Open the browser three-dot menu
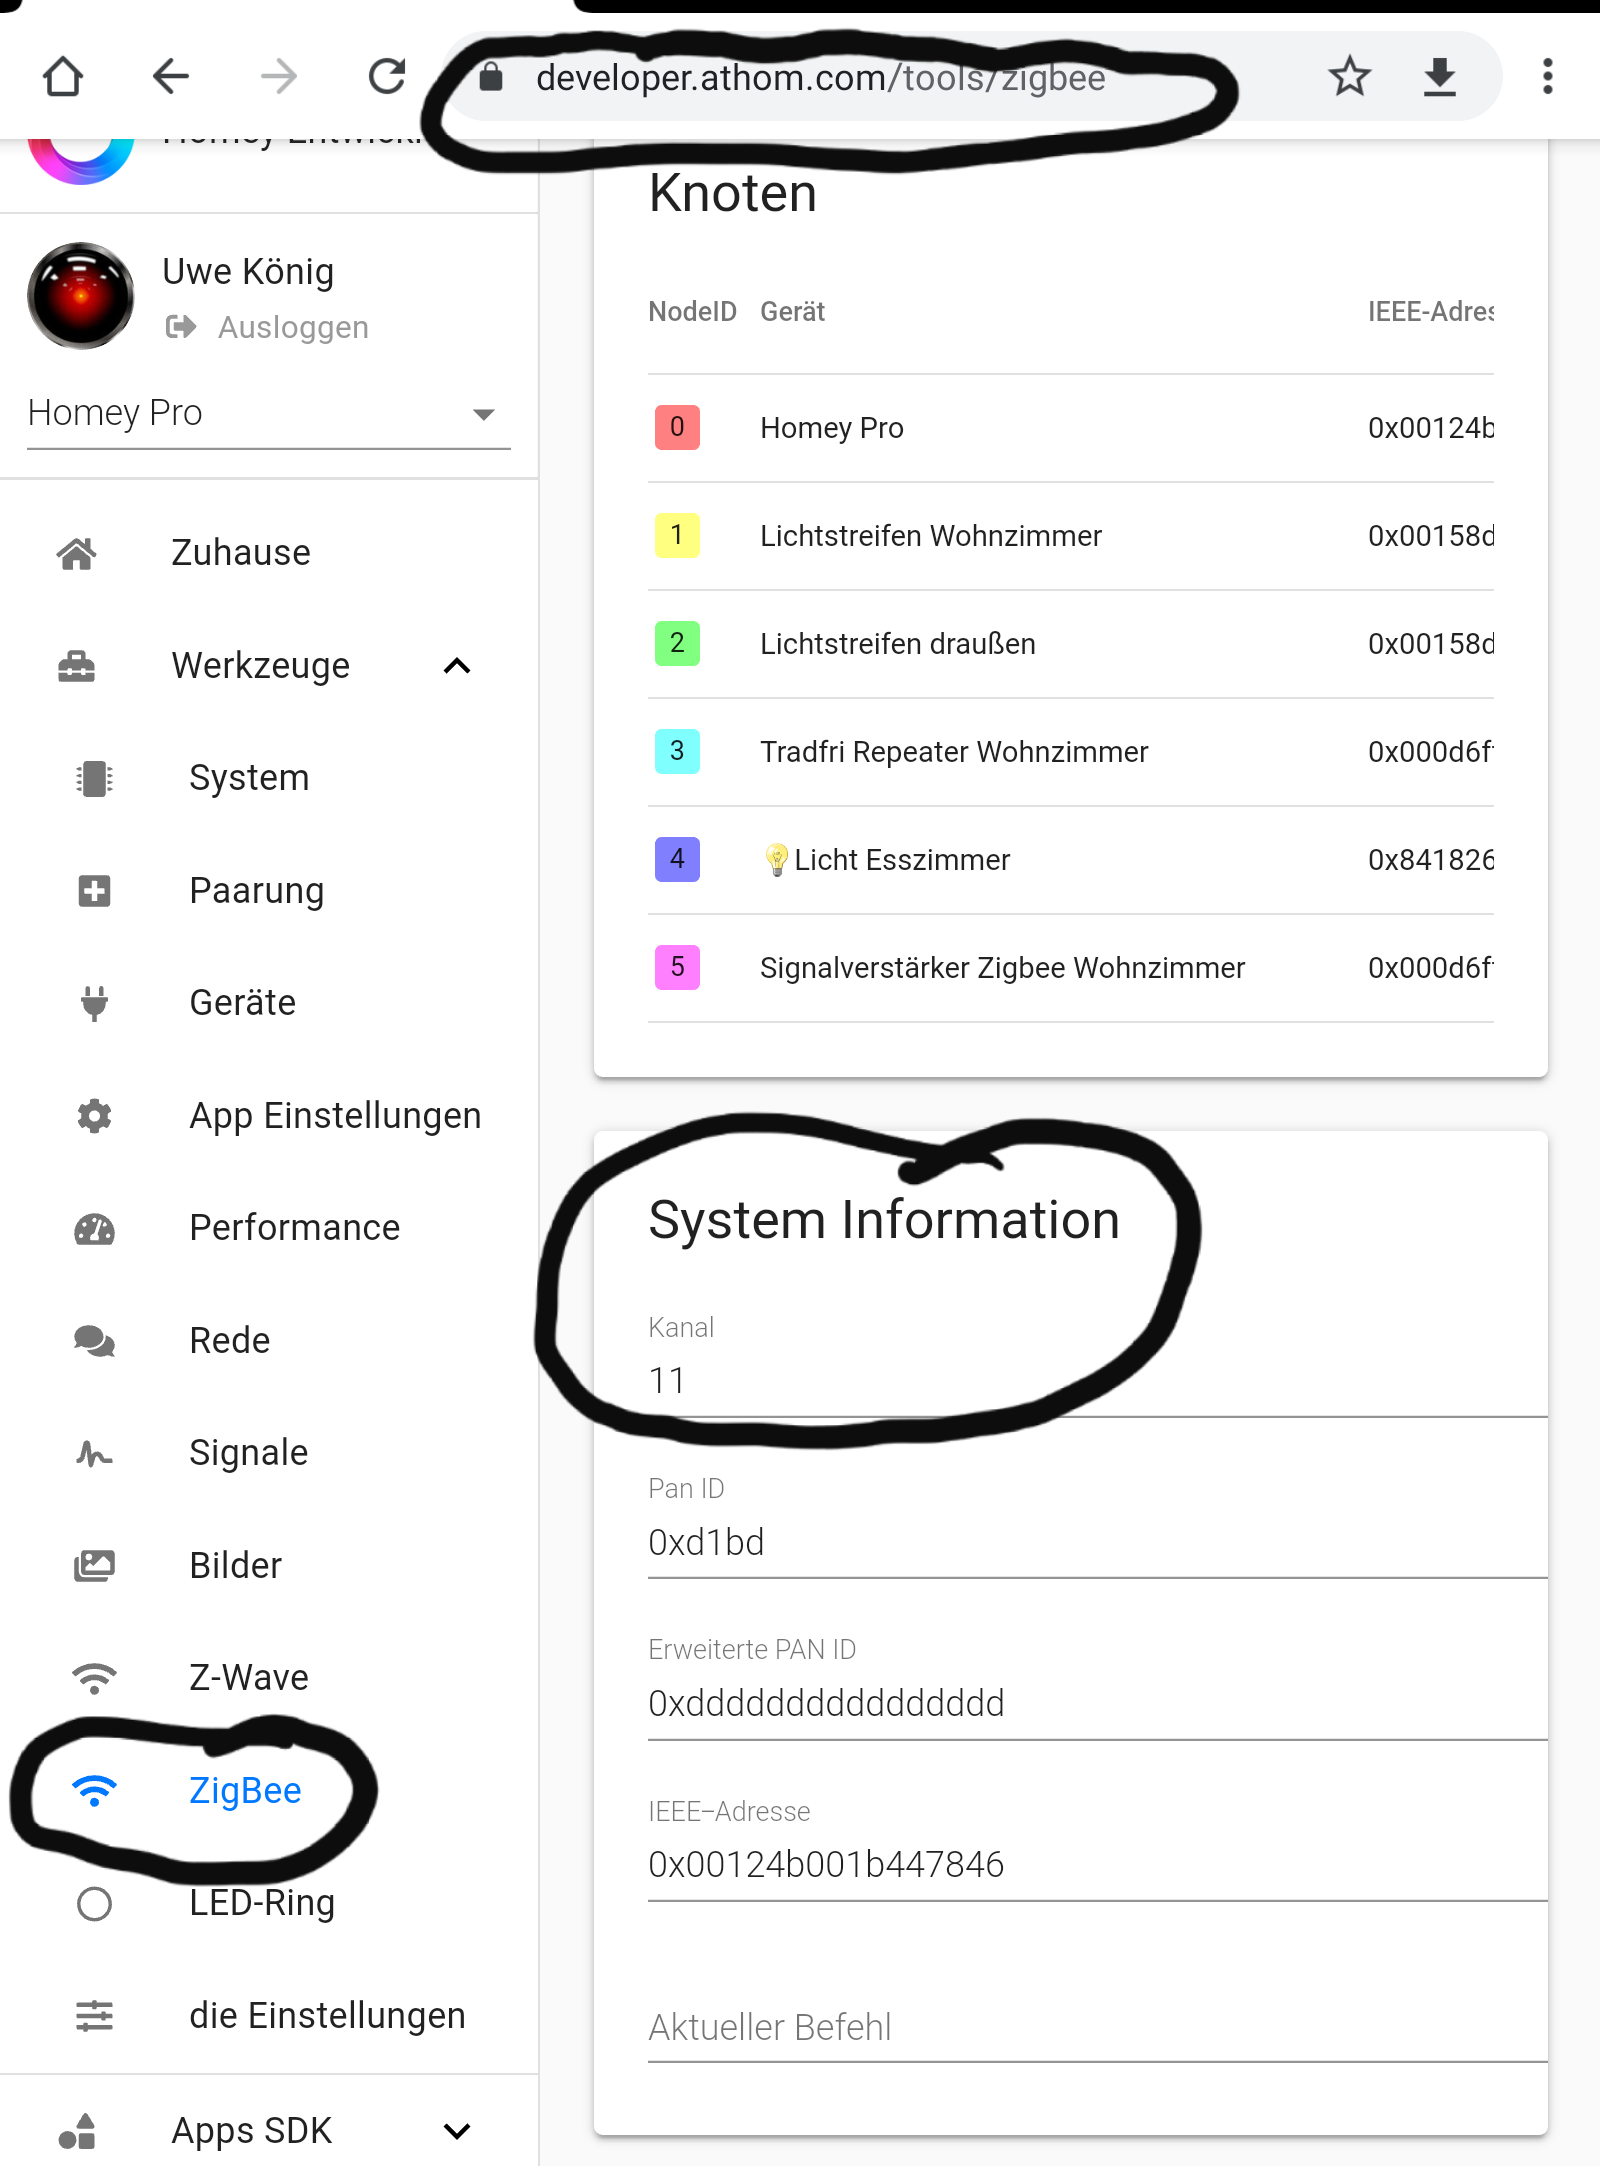 pyautogui.click(x=1547, y=76)
